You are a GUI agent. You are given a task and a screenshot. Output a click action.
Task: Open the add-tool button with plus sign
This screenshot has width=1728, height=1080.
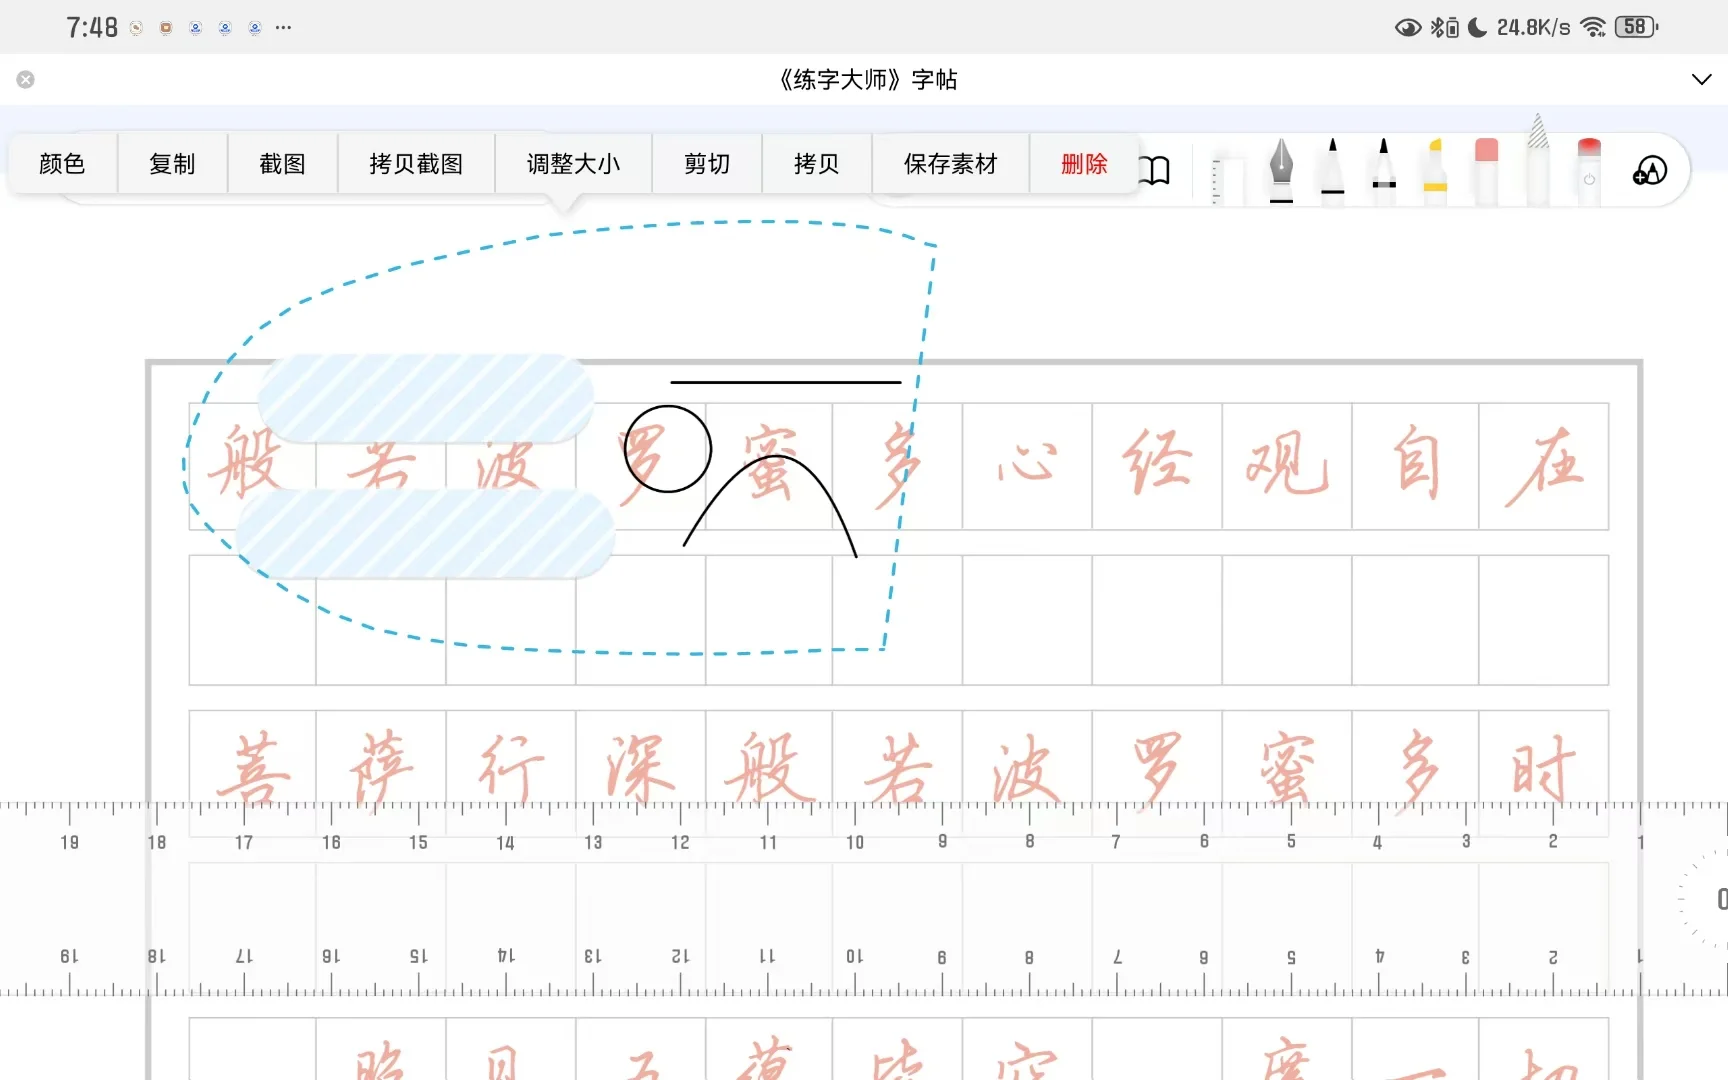pyautogui.click(x=1650, y=171)
